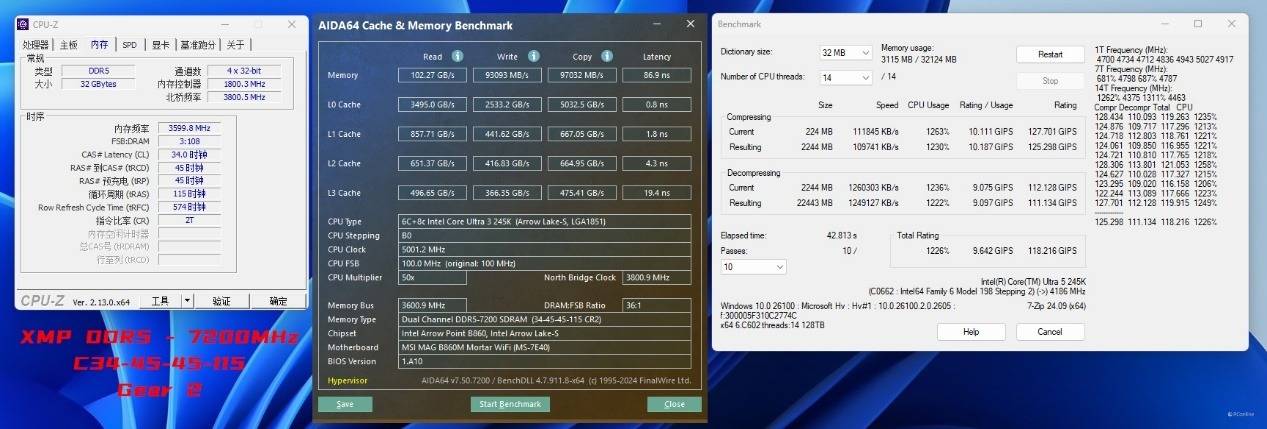Click the Help button in Benchmark
The height and width of the screenshot is (429, 1267).
(970, 331)
